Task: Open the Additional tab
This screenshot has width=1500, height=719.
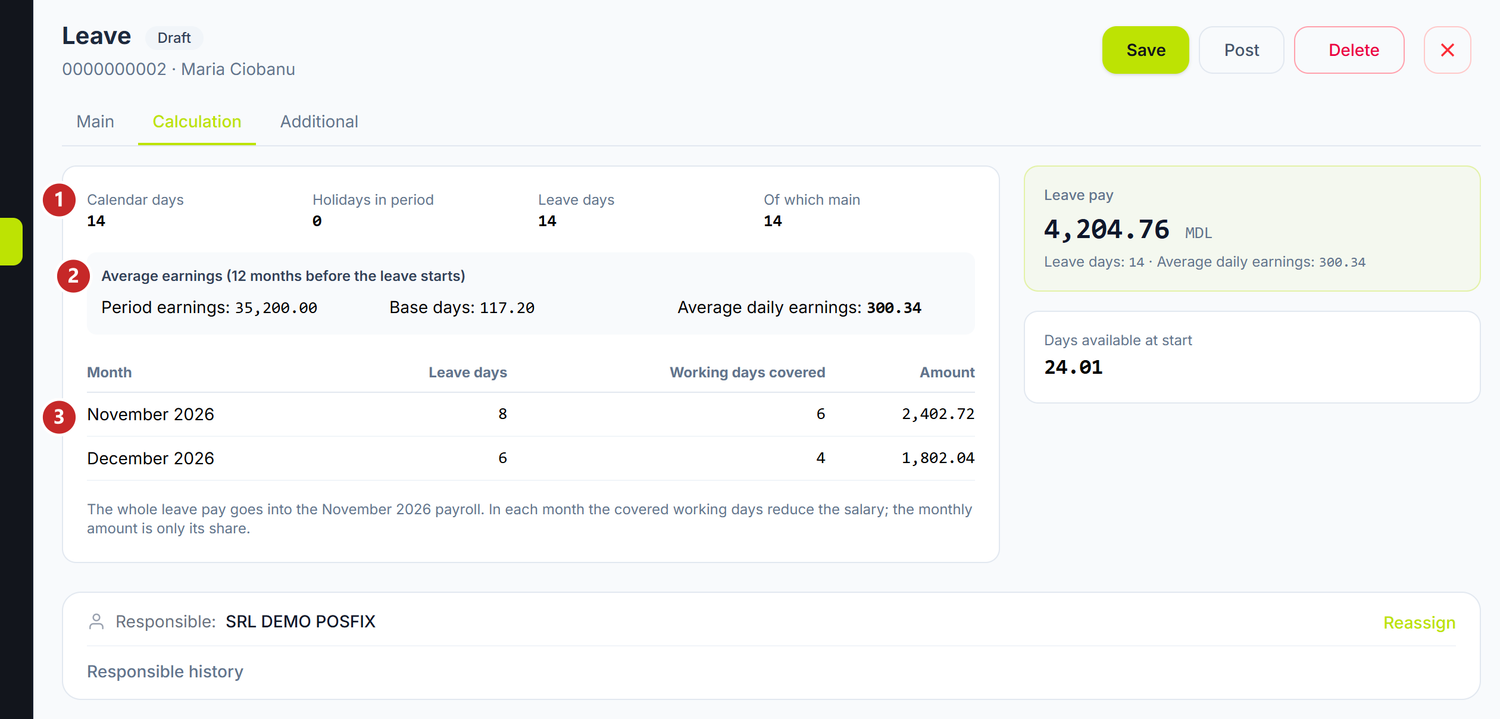Action: point(319,122)
